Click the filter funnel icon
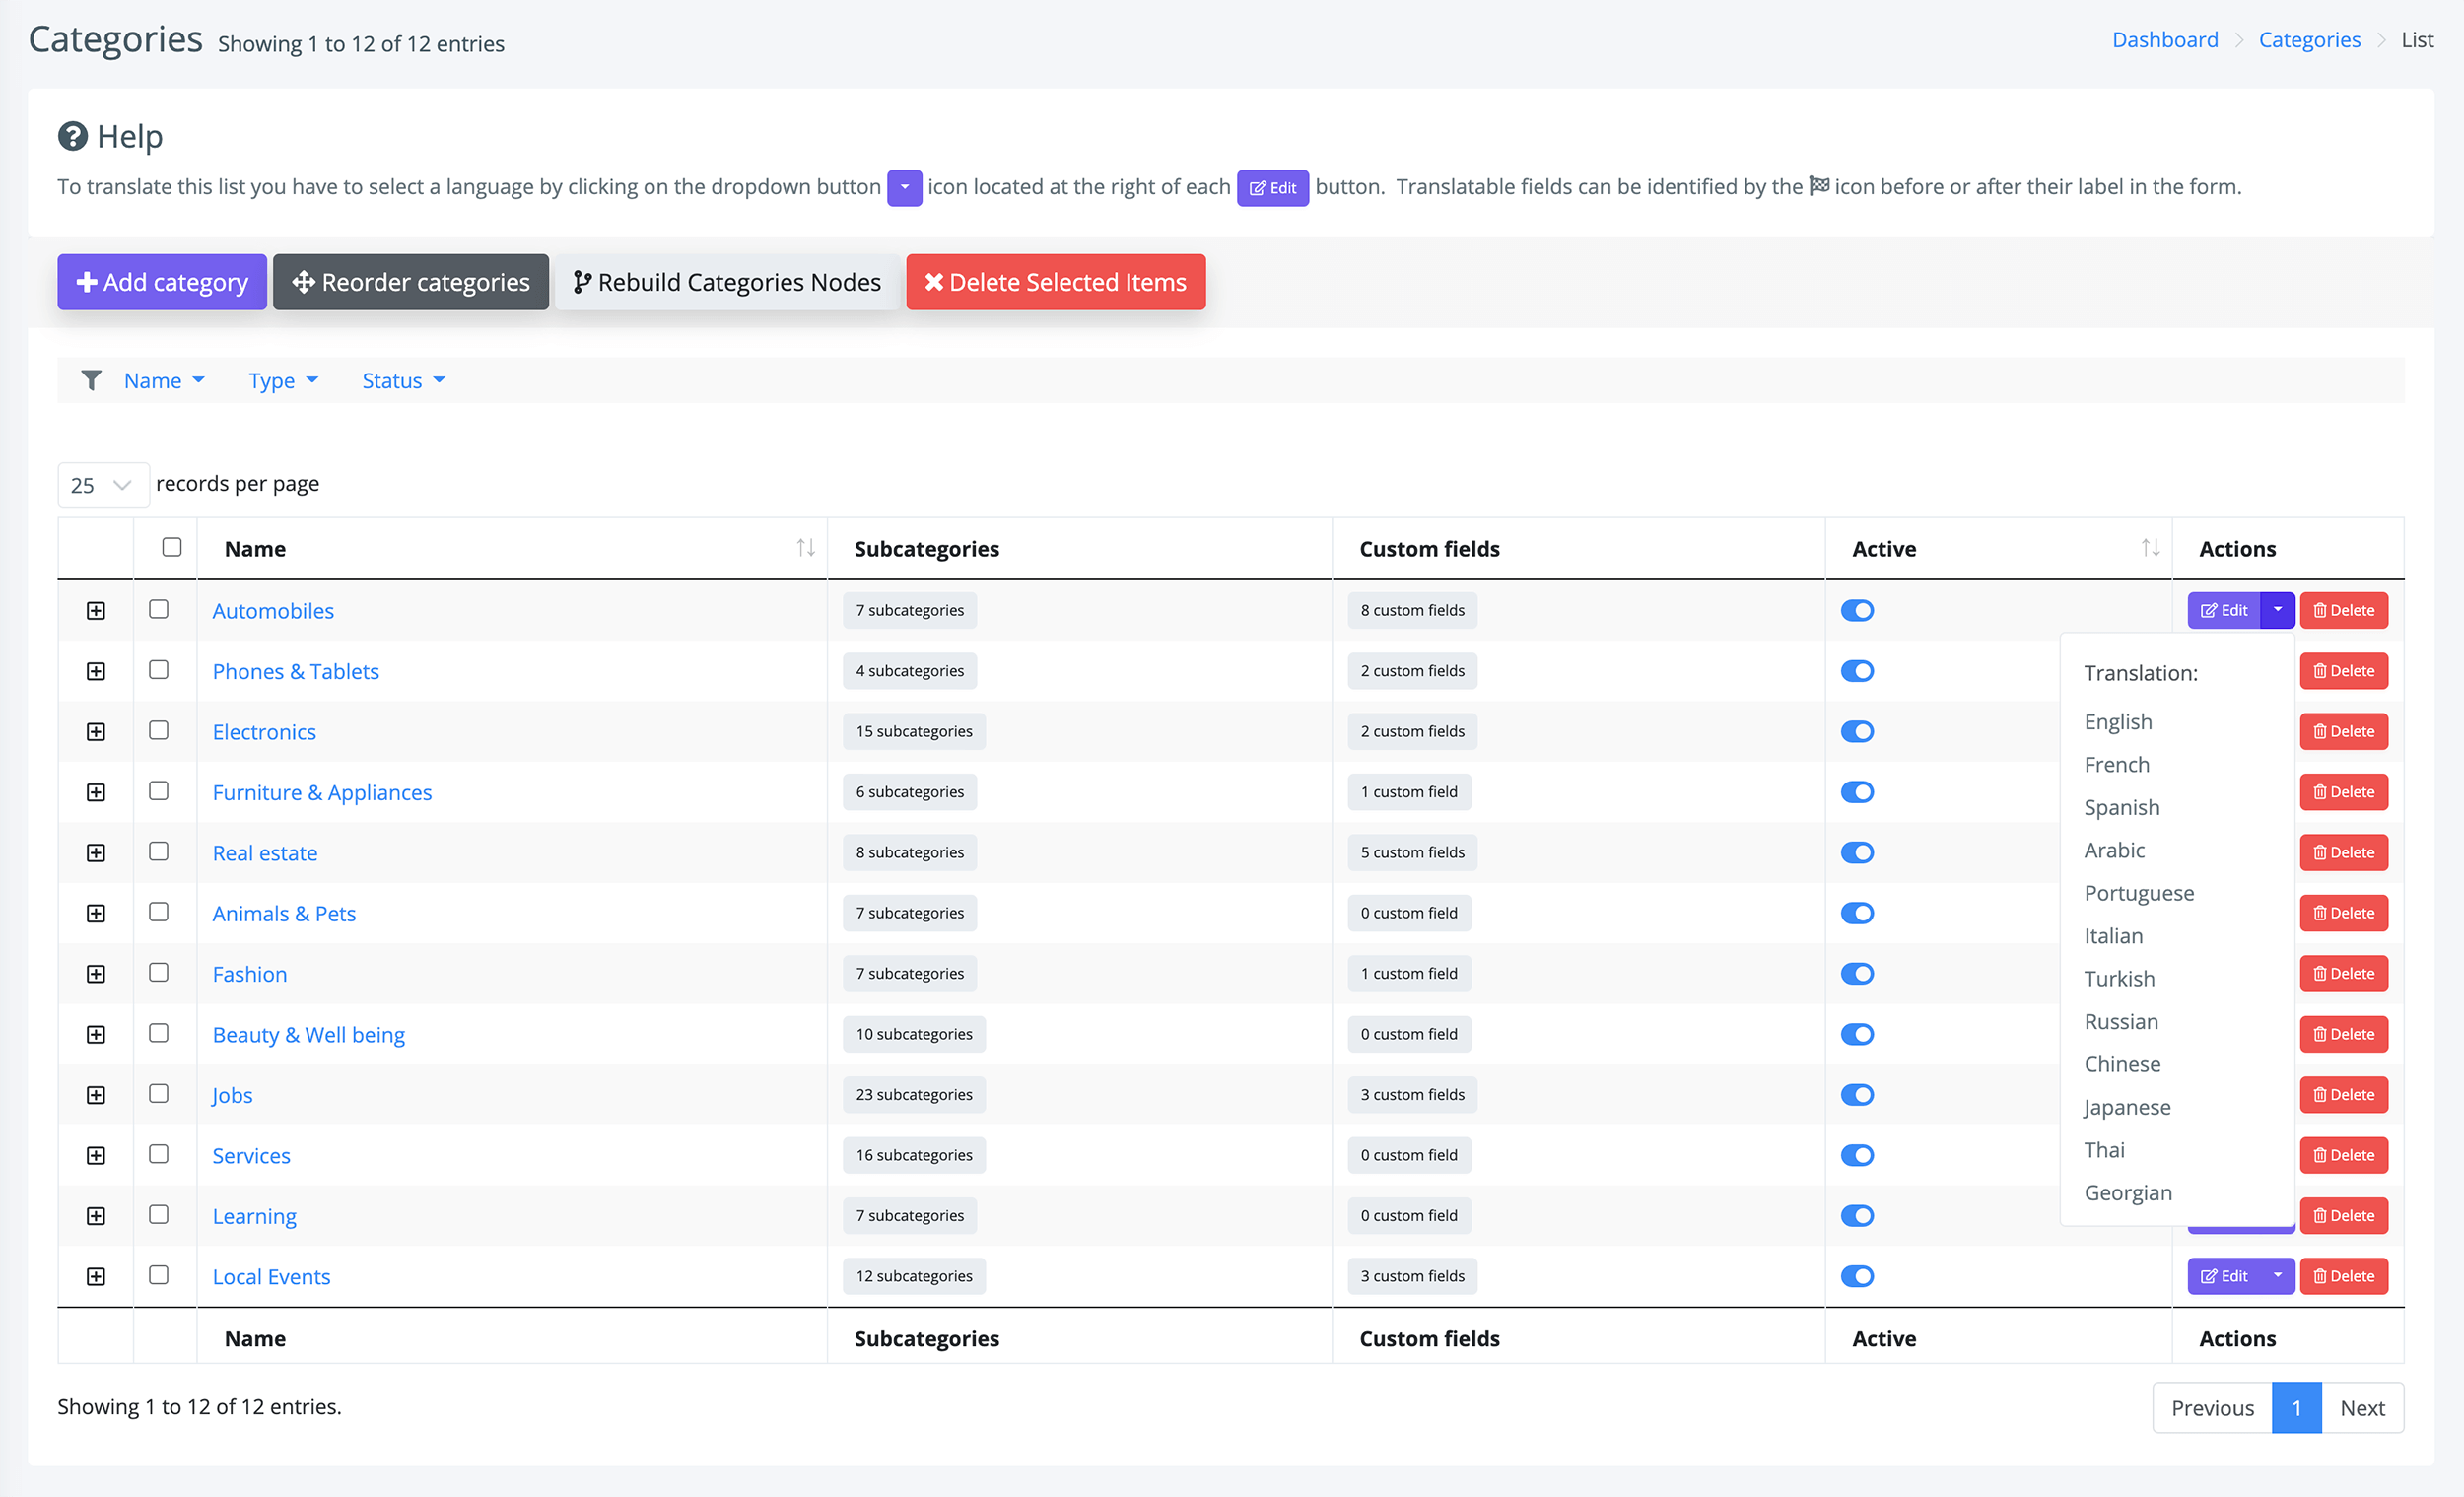 (x=91, y=380)
